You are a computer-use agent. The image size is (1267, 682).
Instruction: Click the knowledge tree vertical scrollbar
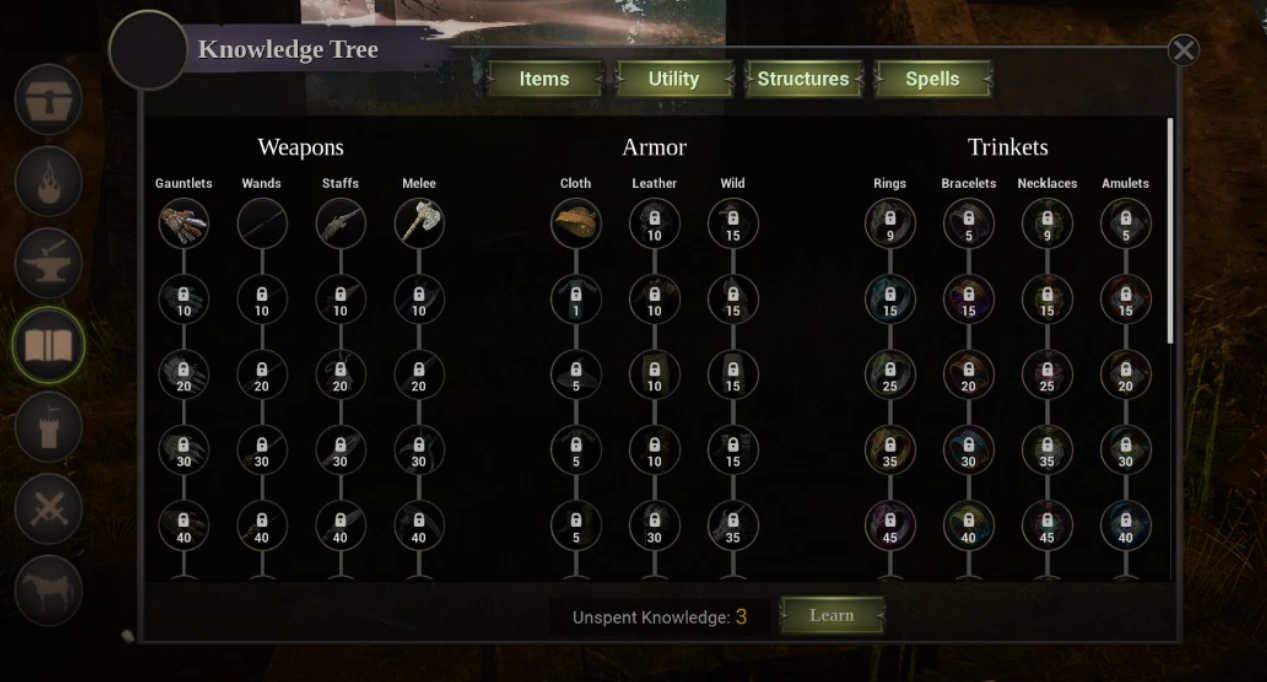pyautogui.click(x=1170, y=231)
